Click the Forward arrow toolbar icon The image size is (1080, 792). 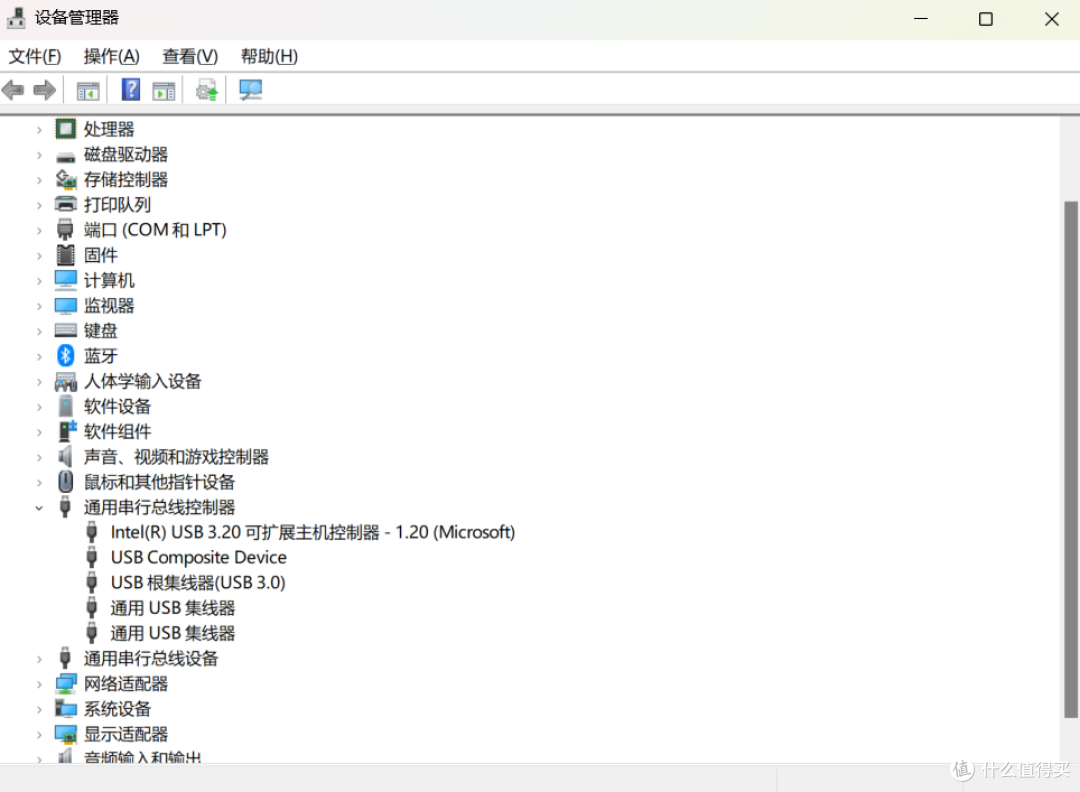pos(45,90)
